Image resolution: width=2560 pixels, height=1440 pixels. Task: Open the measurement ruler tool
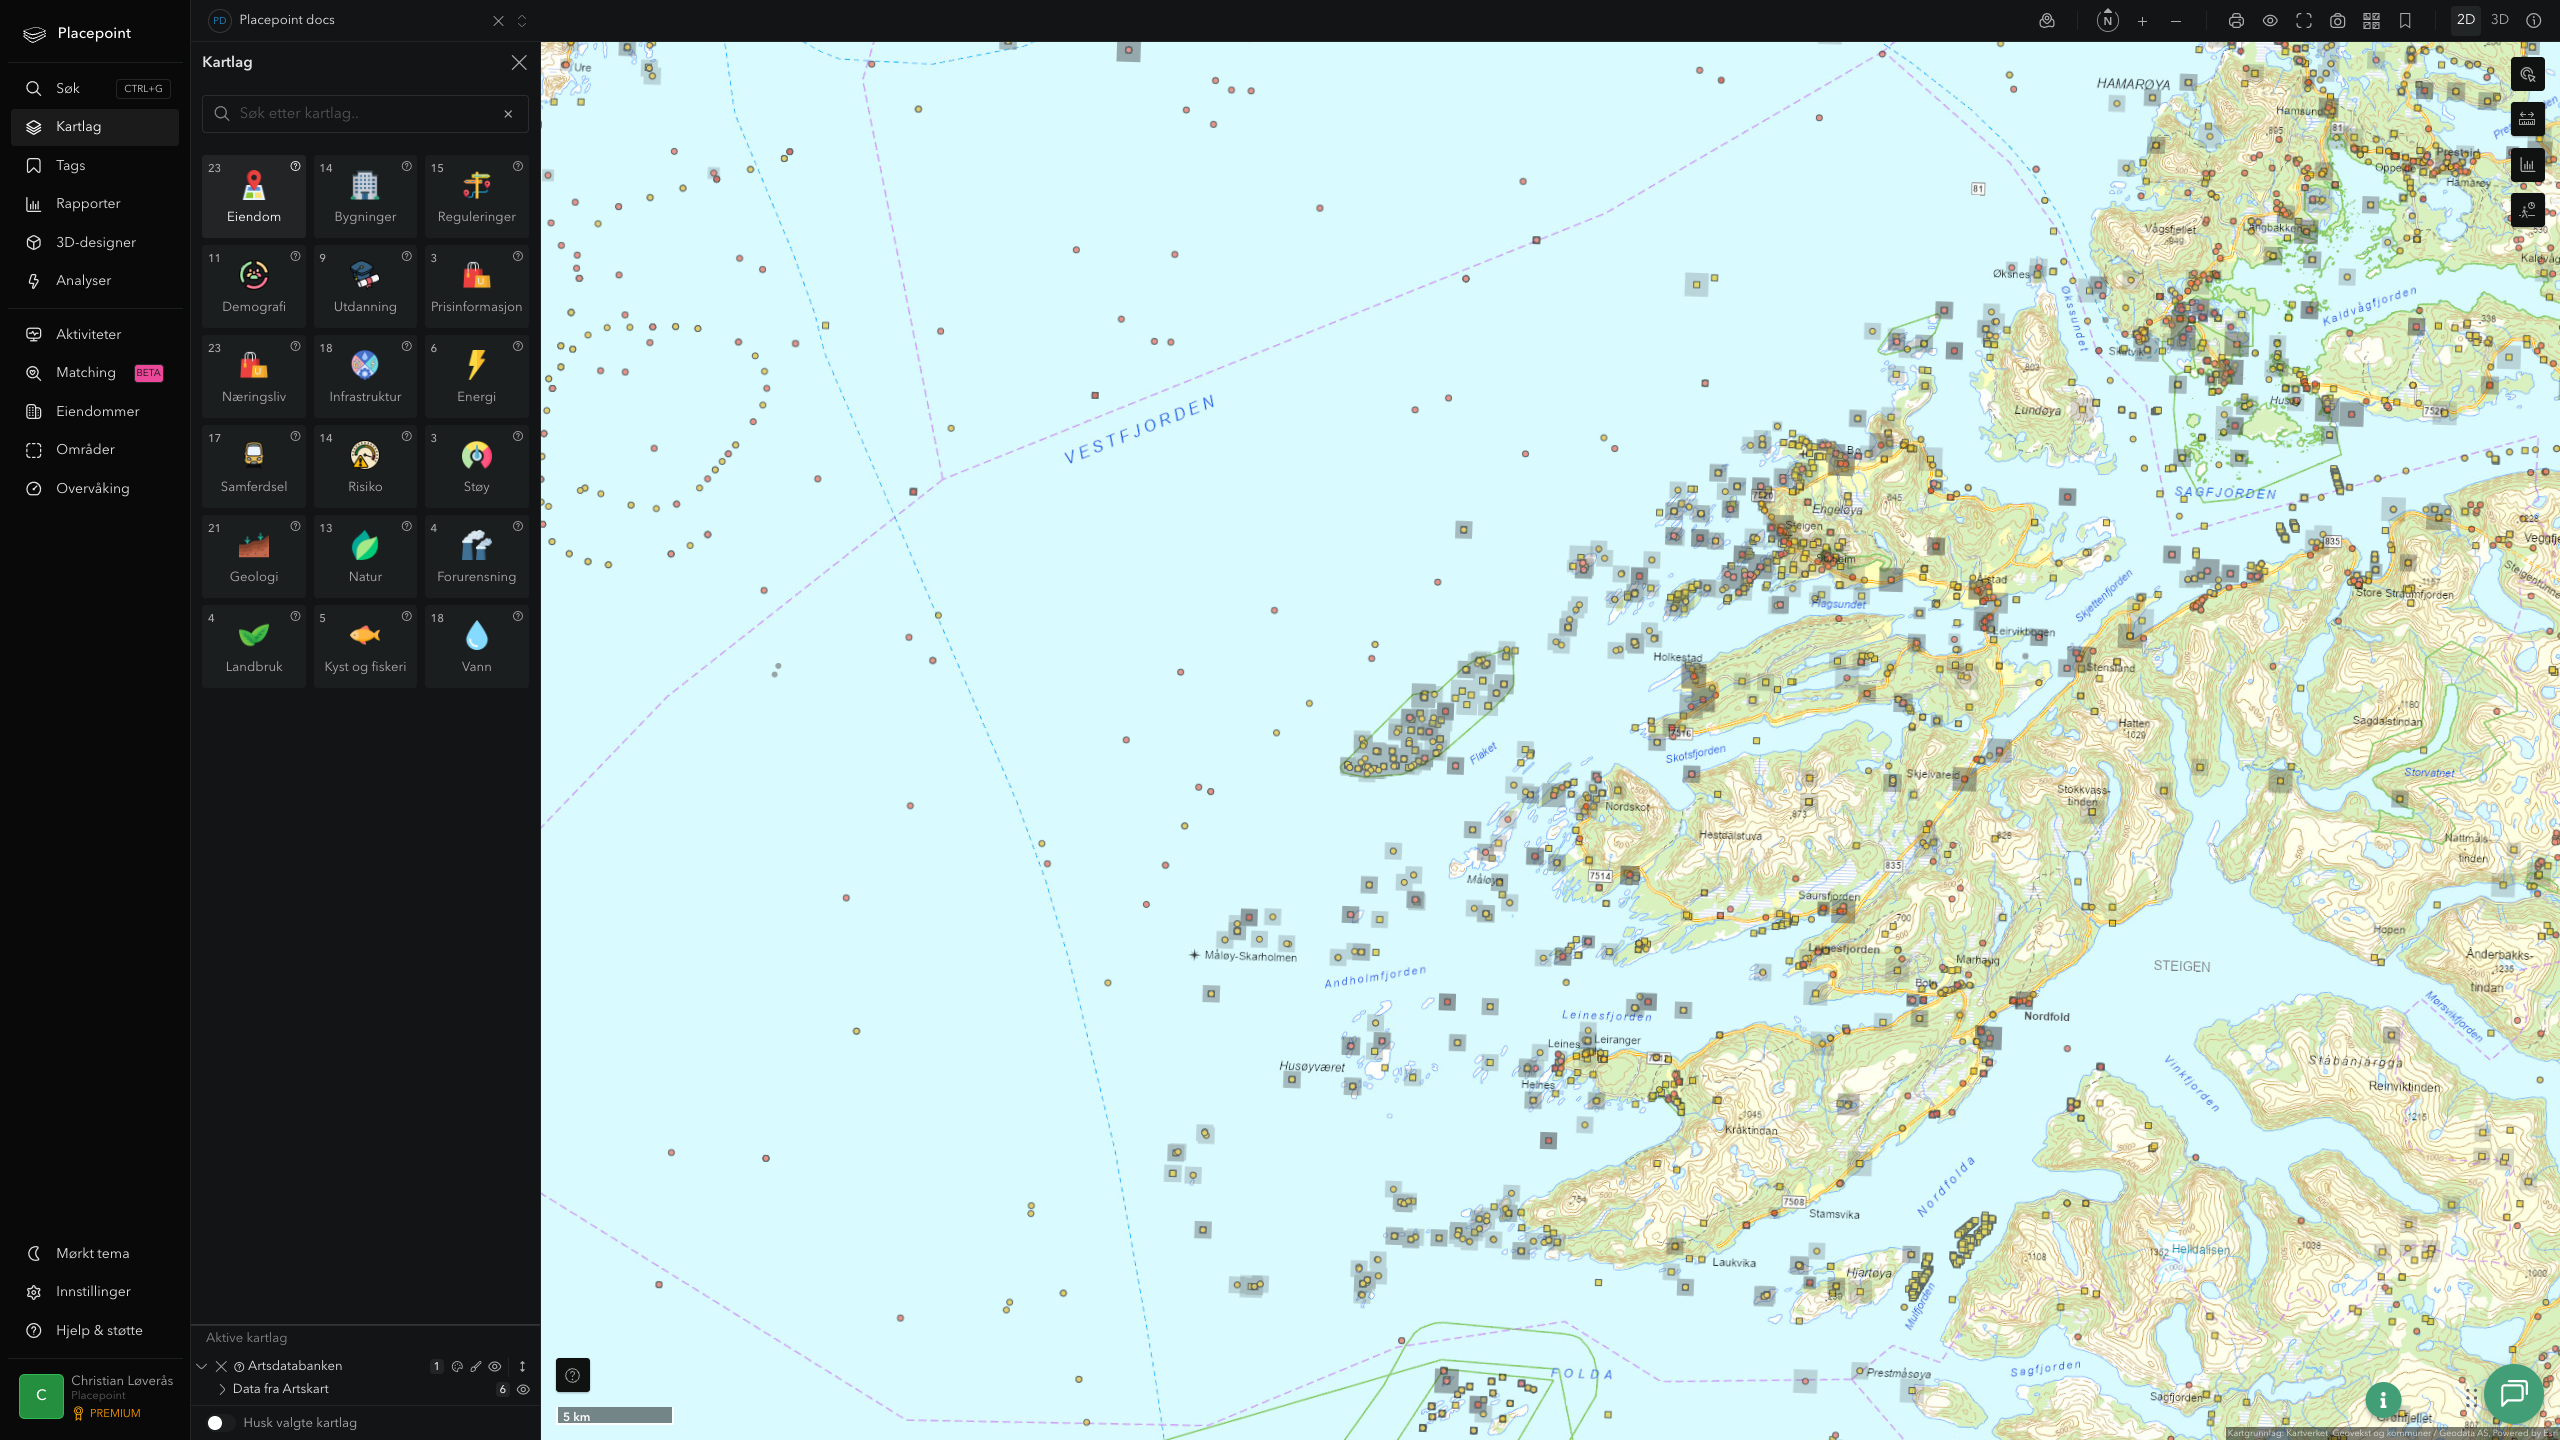[x=2528, y=120]
